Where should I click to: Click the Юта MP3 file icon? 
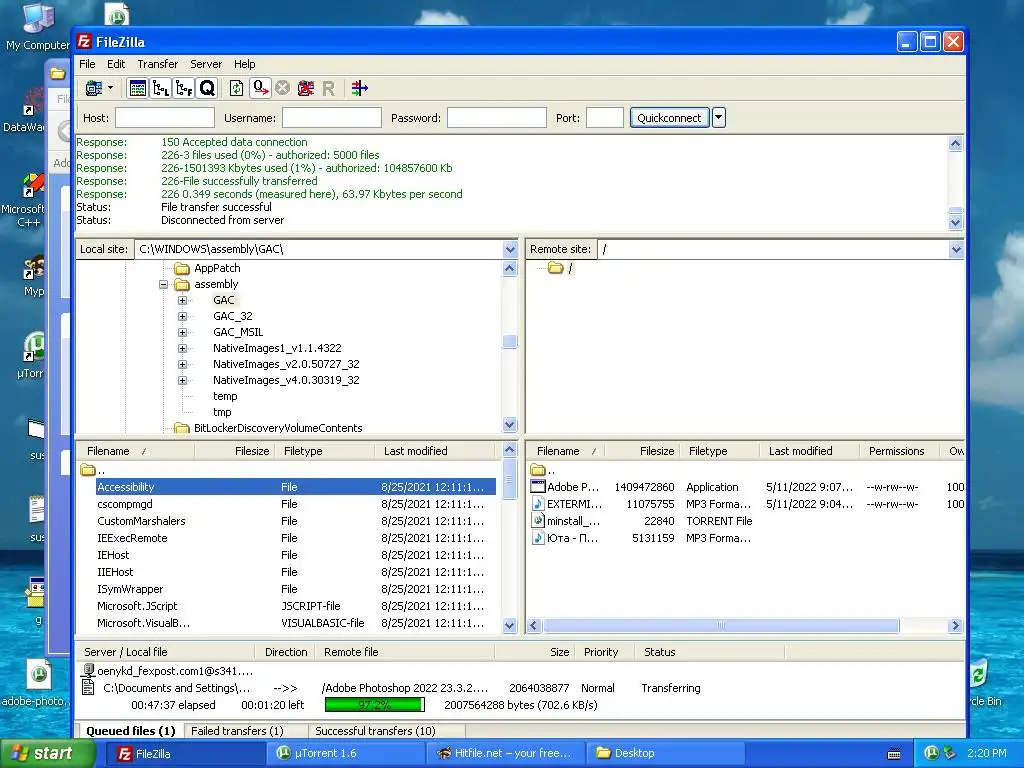tap(537, 537)
